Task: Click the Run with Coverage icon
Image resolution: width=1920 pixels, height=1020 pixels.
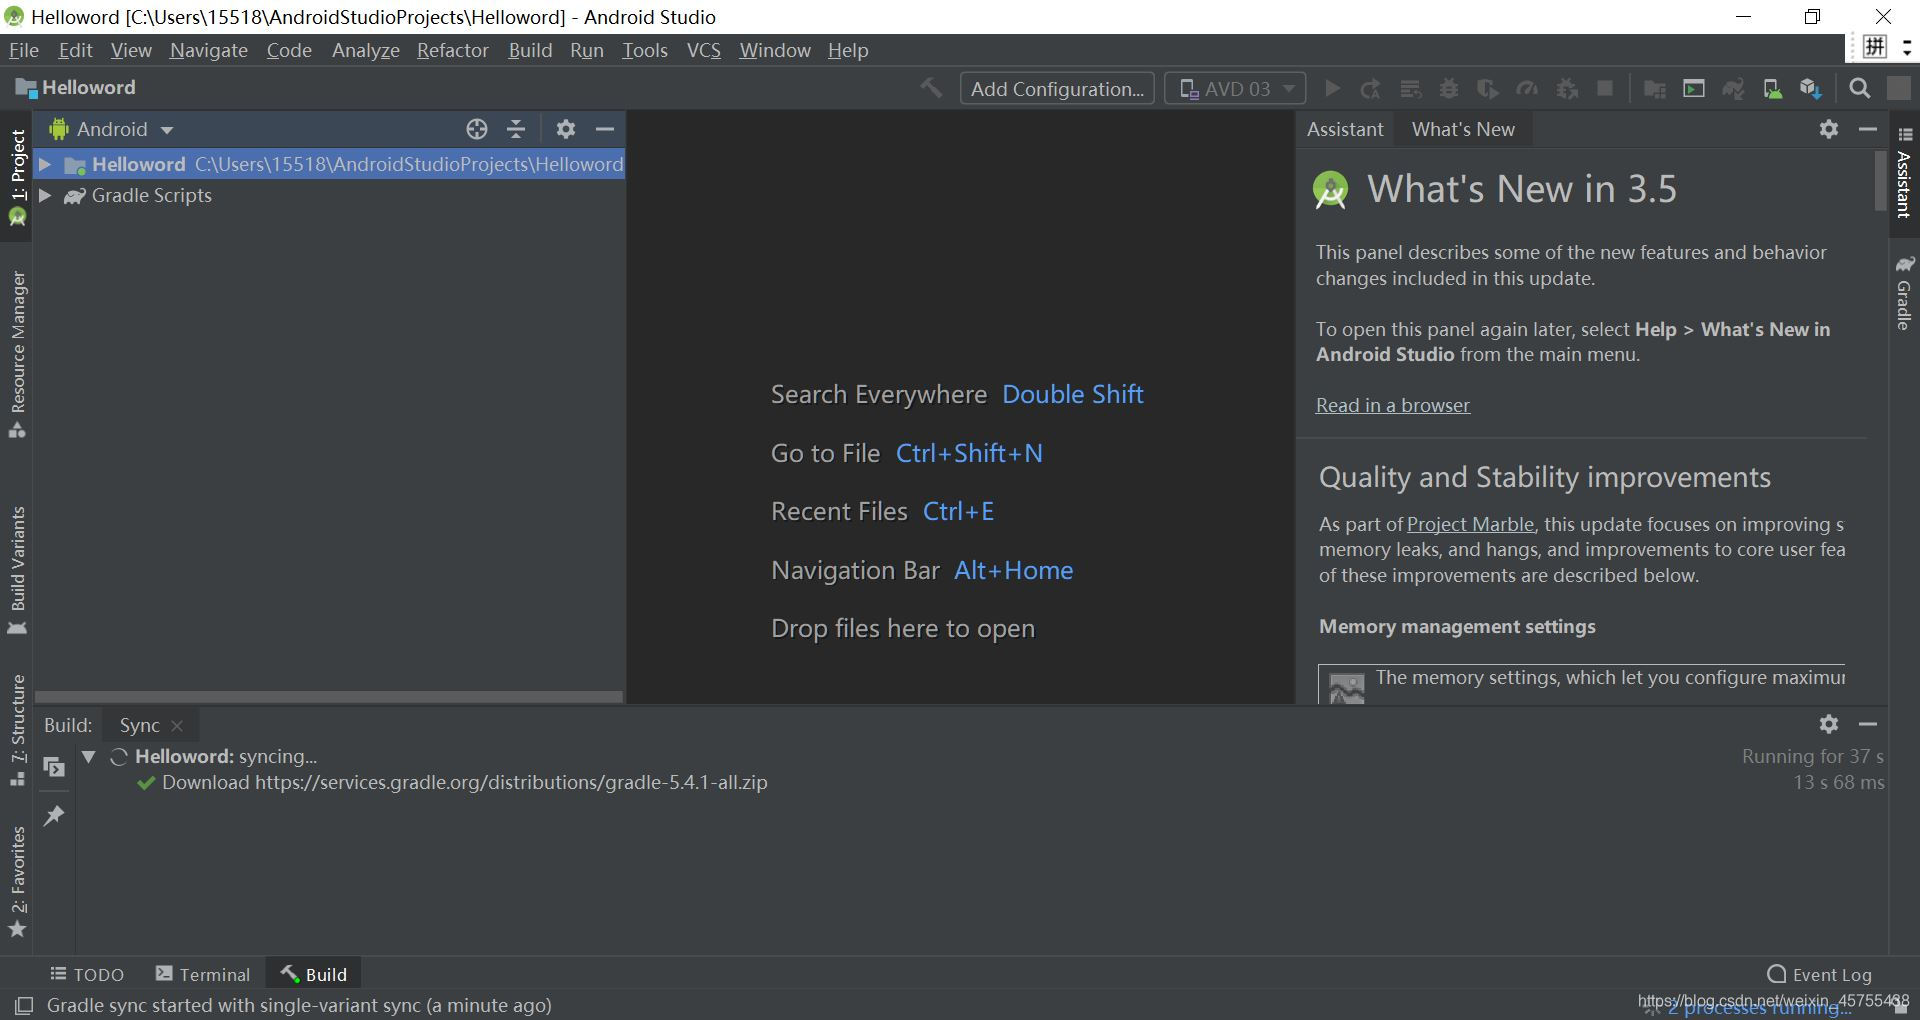Action: pos(1488,89)
